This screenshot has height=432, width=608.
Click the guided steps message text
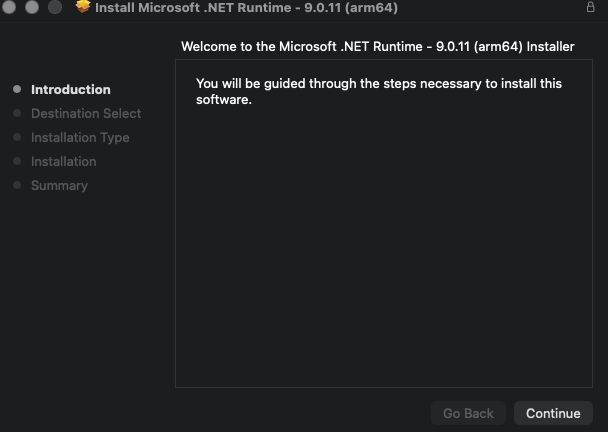(378, 91)
